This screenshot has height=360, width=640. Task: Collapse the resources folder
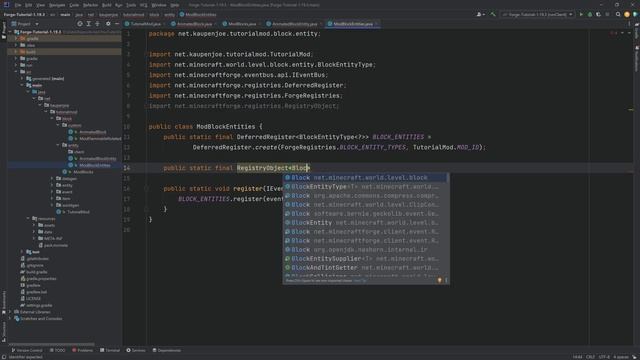(x=29, y=218)
